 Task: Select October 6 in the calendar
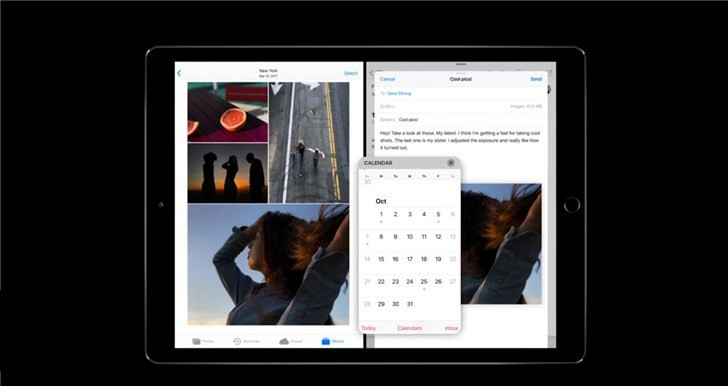pyautogui.click(x=453, y=215)
